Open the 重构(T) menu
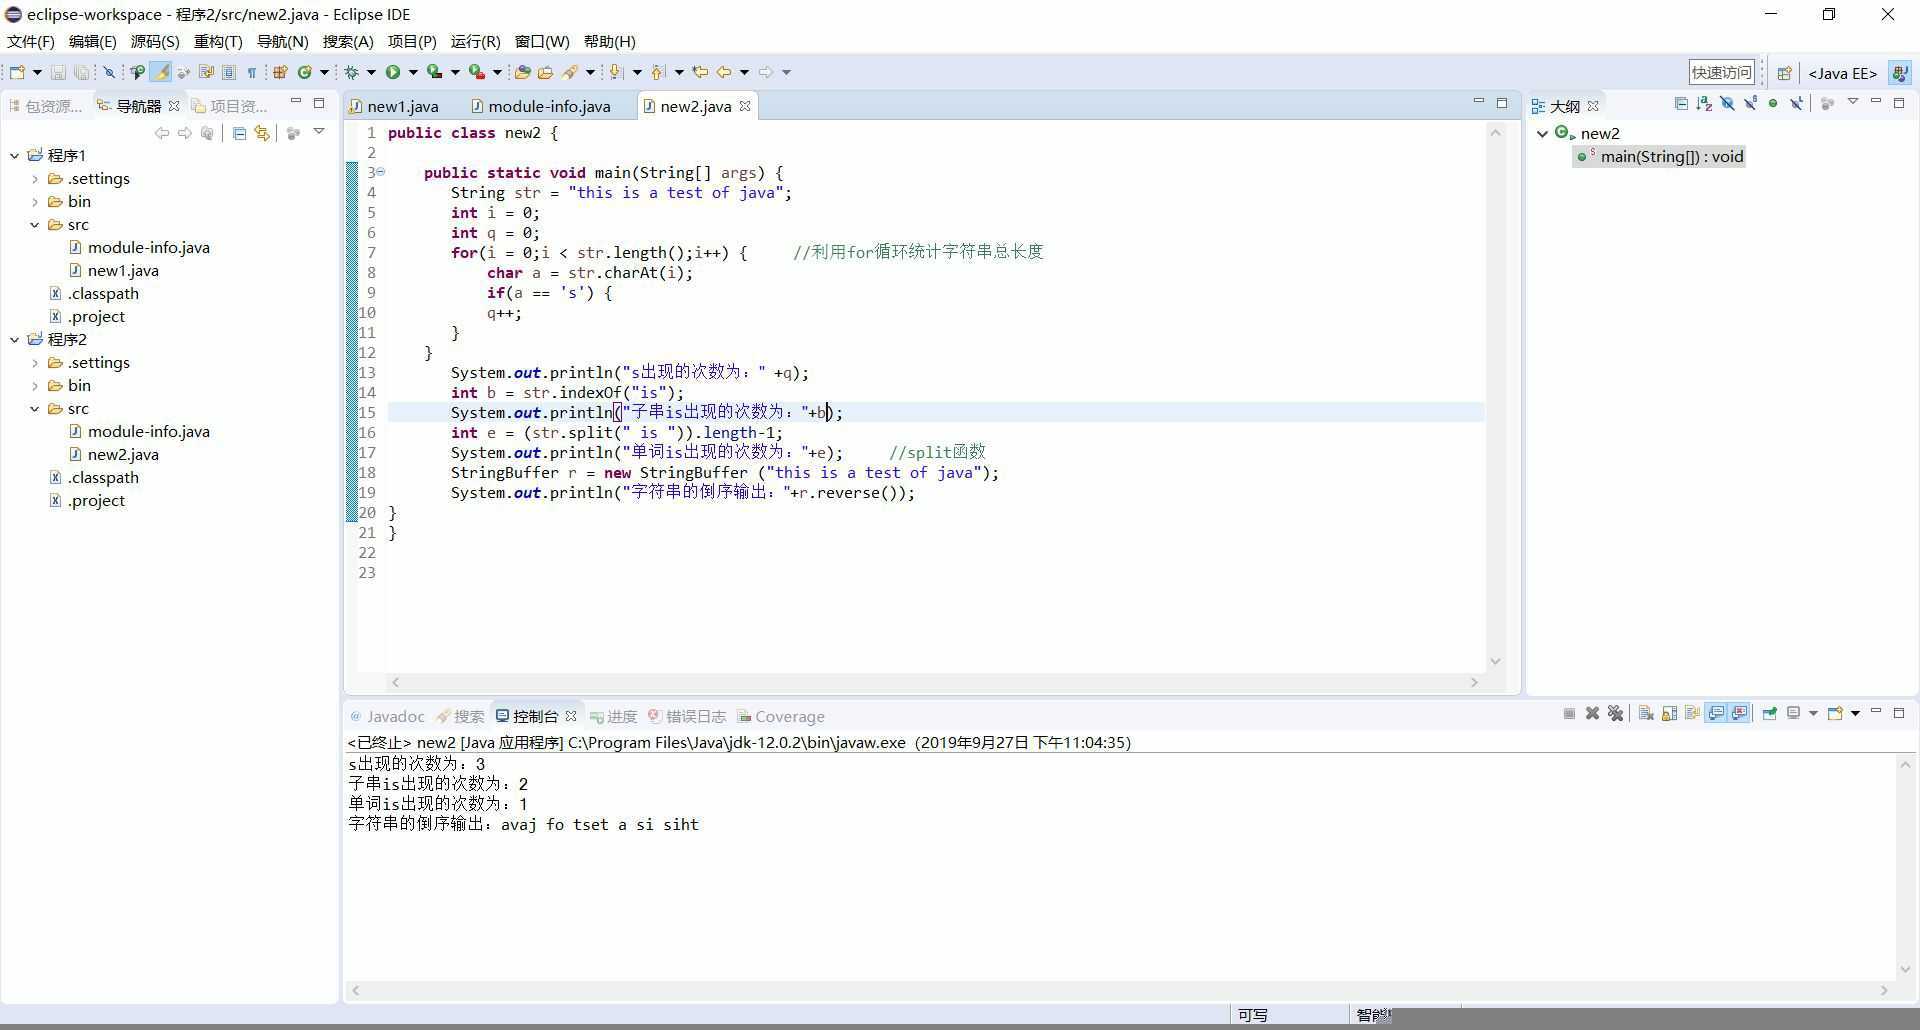The height and width of the screenshot is (1030, 1920). coord(218,41)
